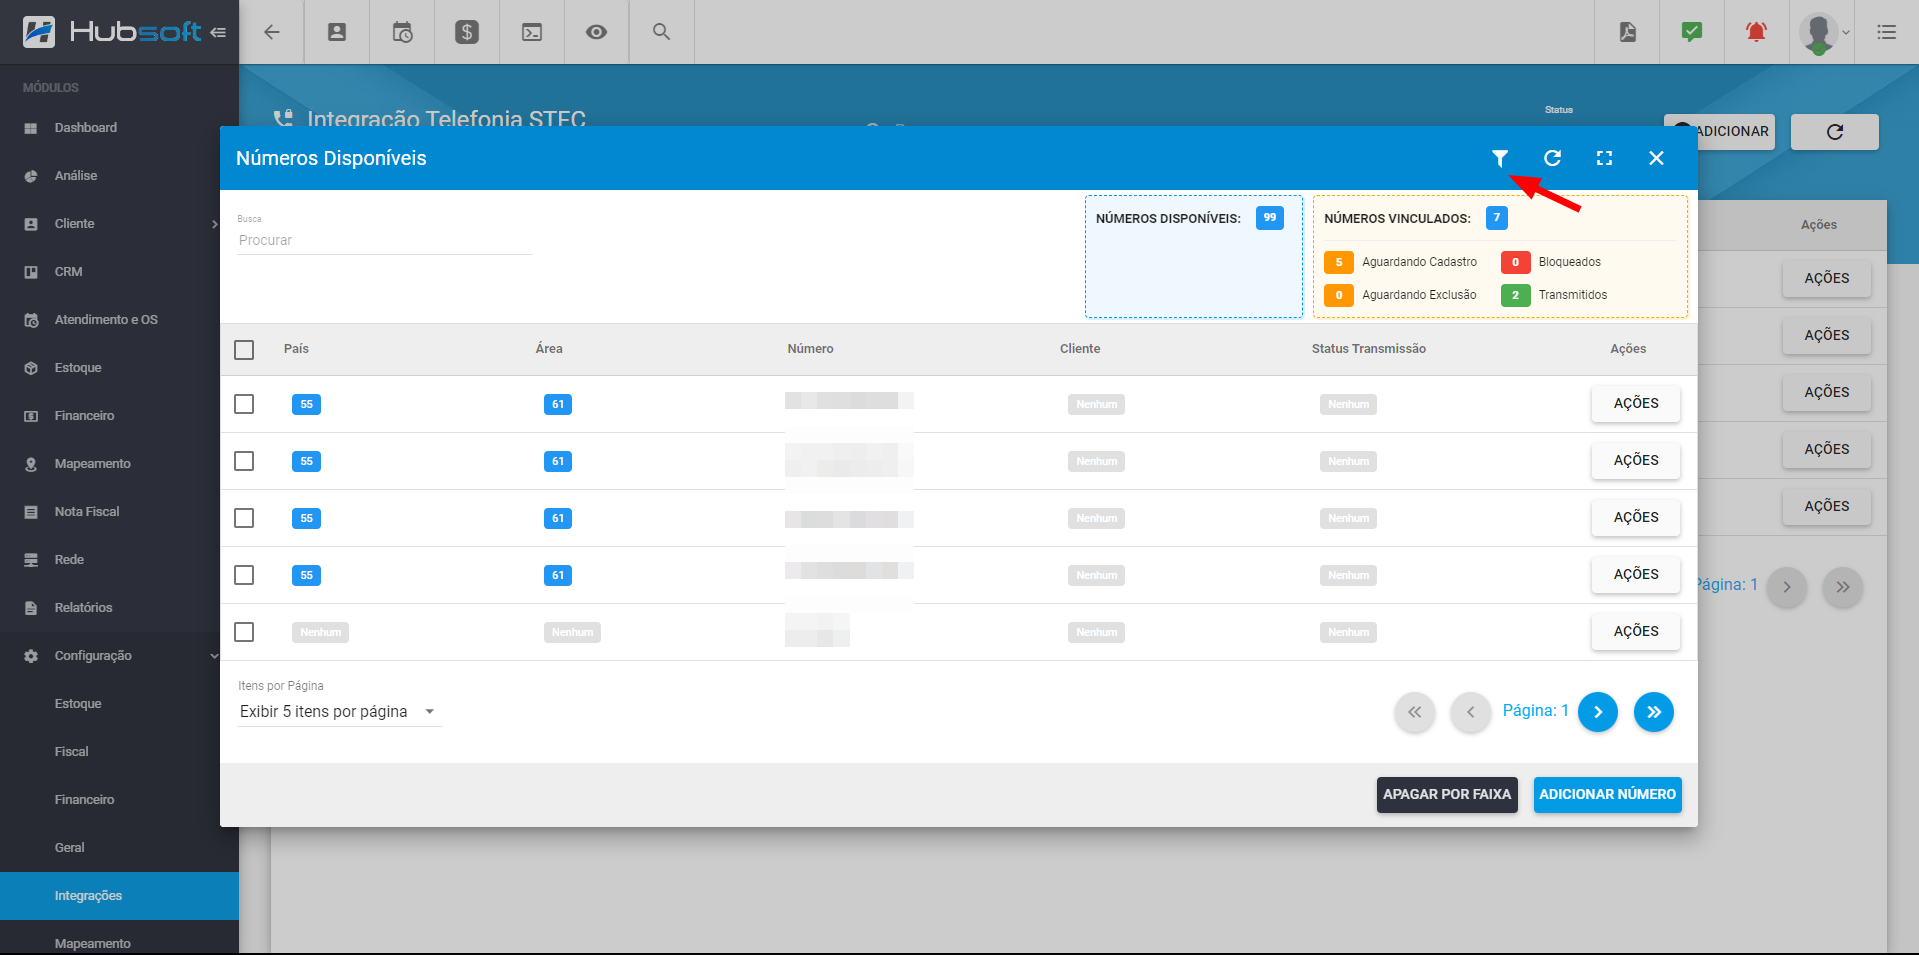Collapse the Configuração sidebar section

119,656
